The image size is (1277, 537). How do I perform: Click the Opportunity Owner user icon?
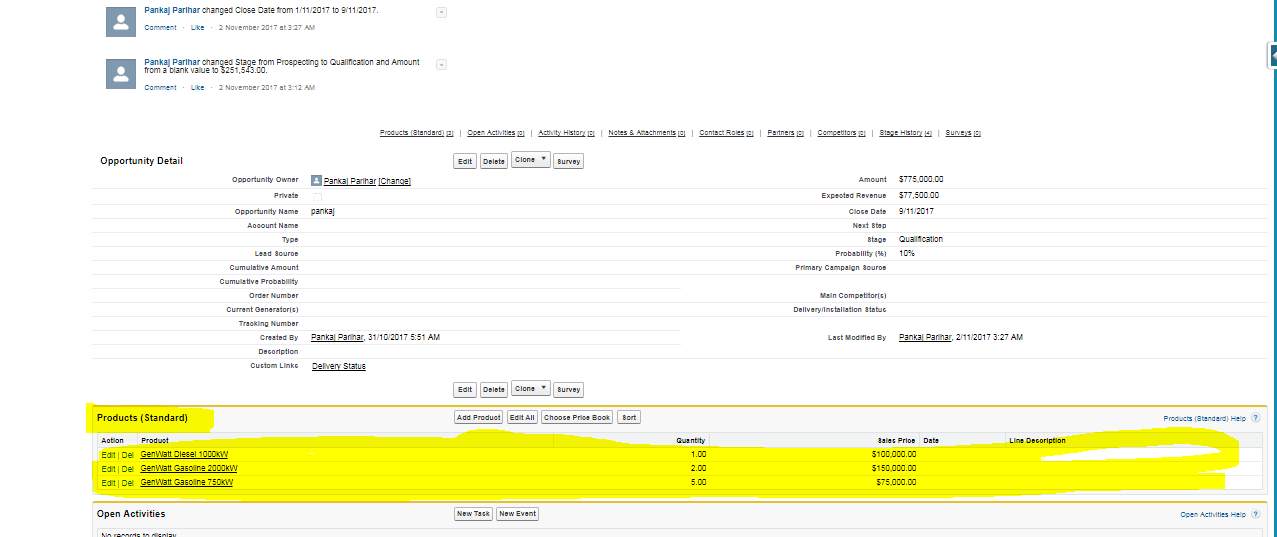tap(317, 180)
